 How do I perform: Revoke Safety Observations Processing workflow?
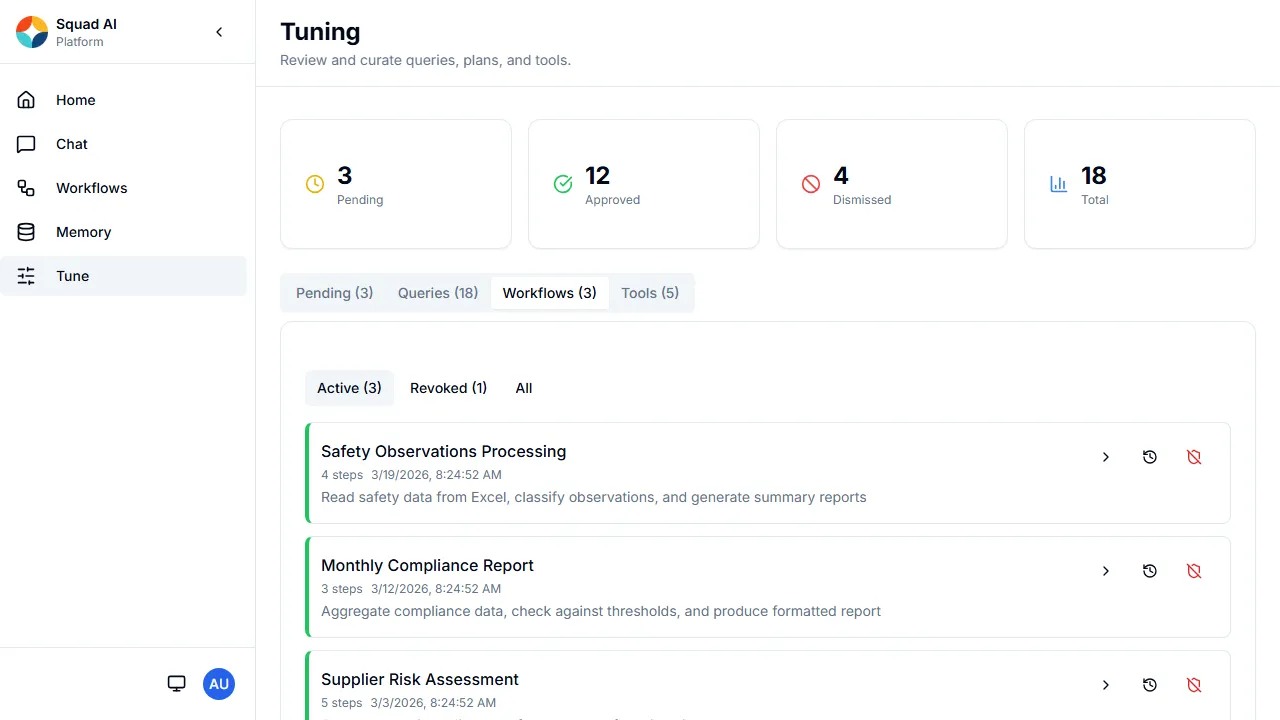coord(1194,457)
